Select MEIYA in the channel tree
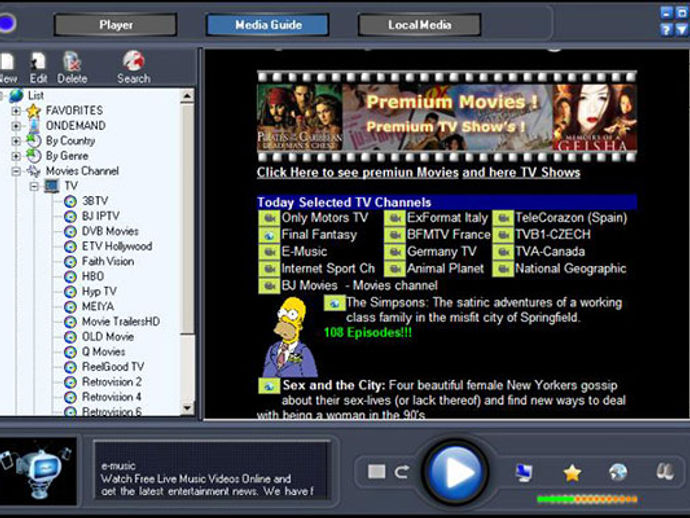Viewport: 690px width, 518px height. tap(98, 306)
